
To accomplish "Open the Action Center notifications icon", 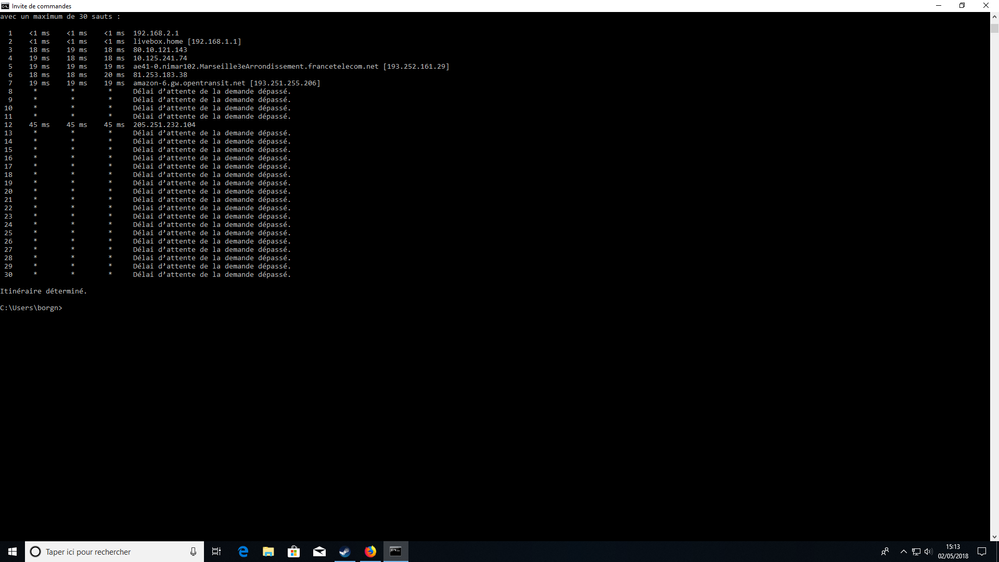I will (982, 552).
